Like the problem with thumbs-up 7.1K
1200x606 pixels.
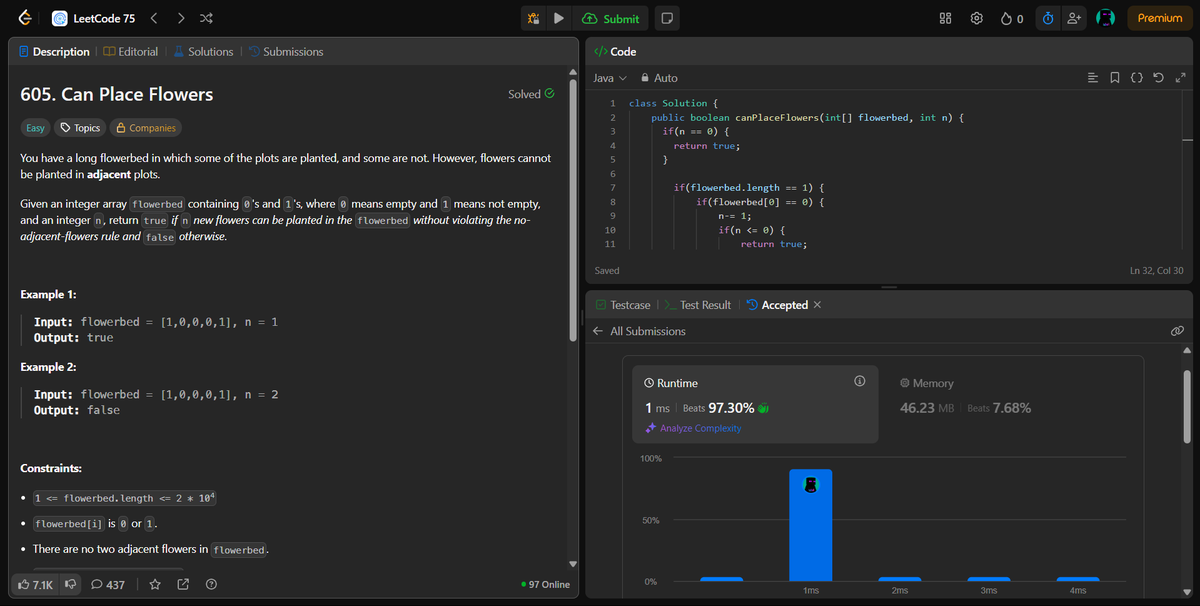(36, 584)
